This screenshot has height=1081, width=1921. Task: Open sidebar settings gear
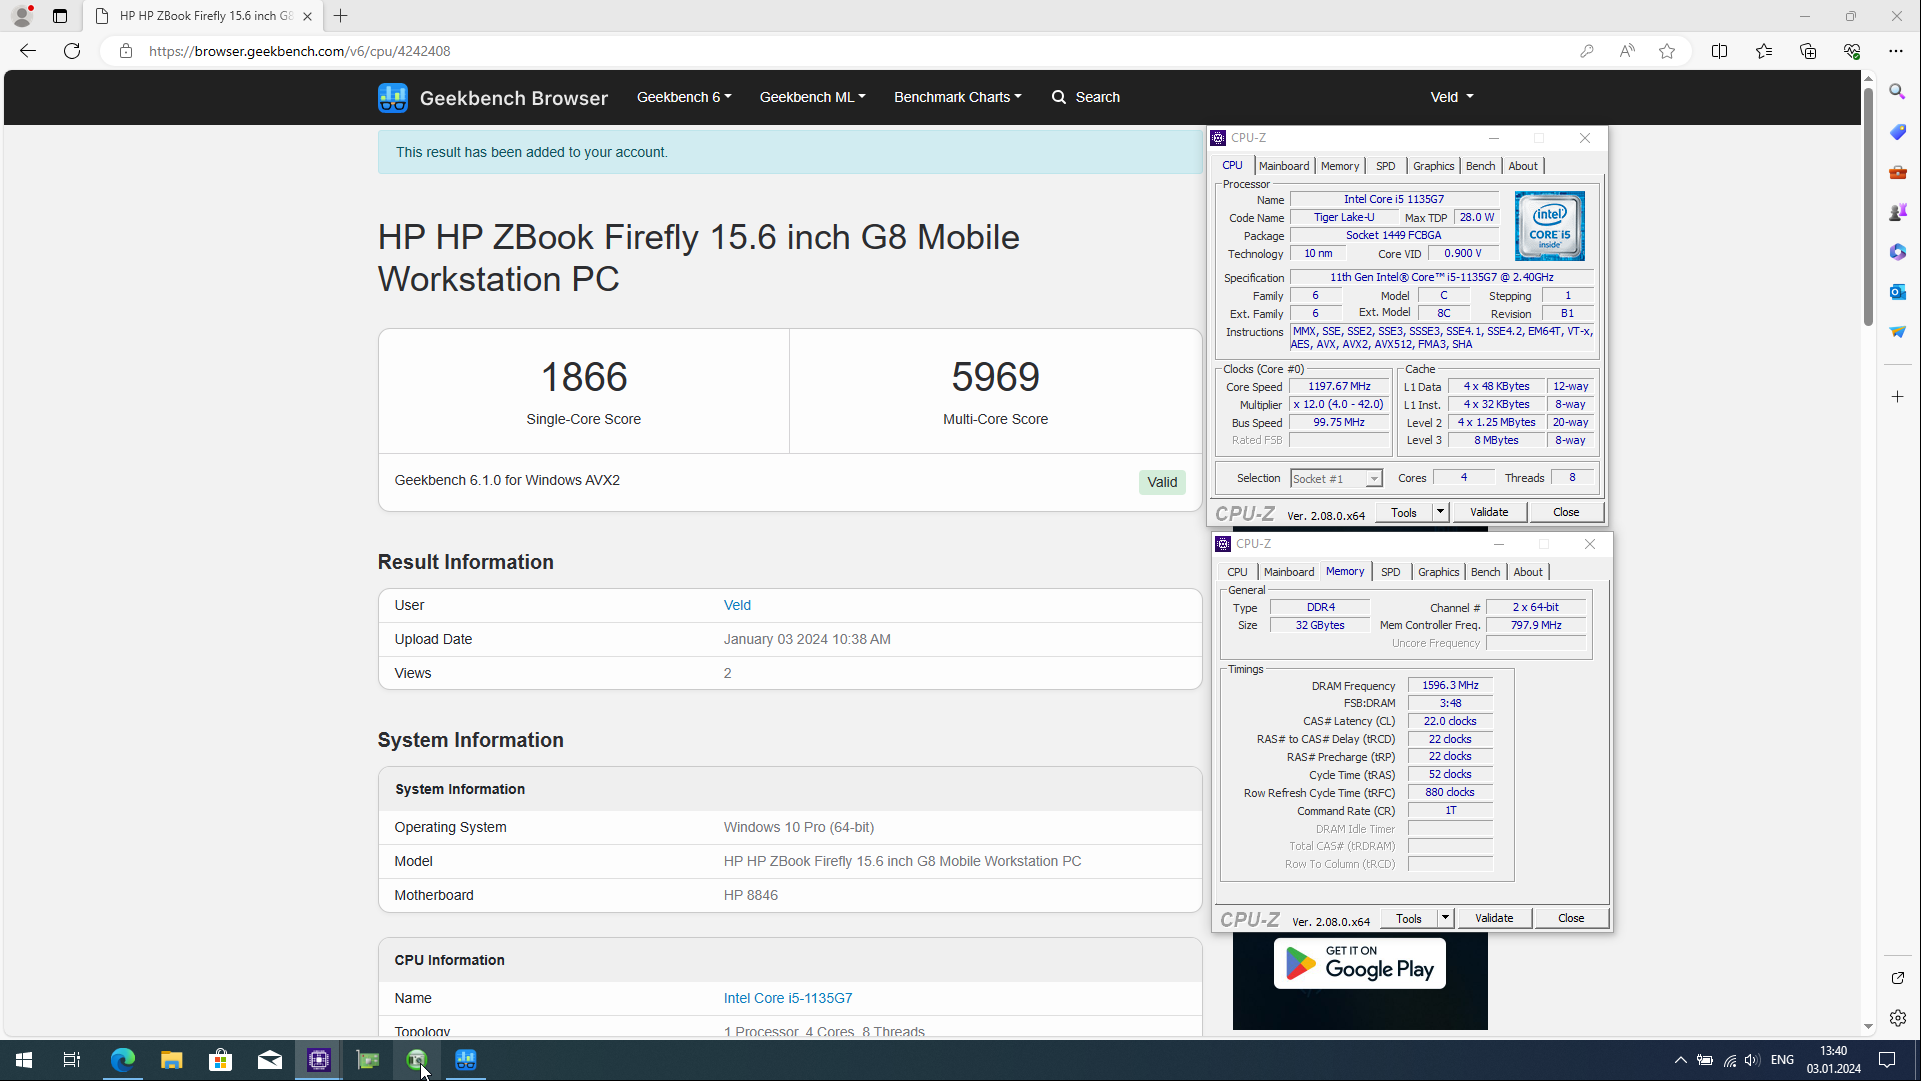coord(1898,1018)
